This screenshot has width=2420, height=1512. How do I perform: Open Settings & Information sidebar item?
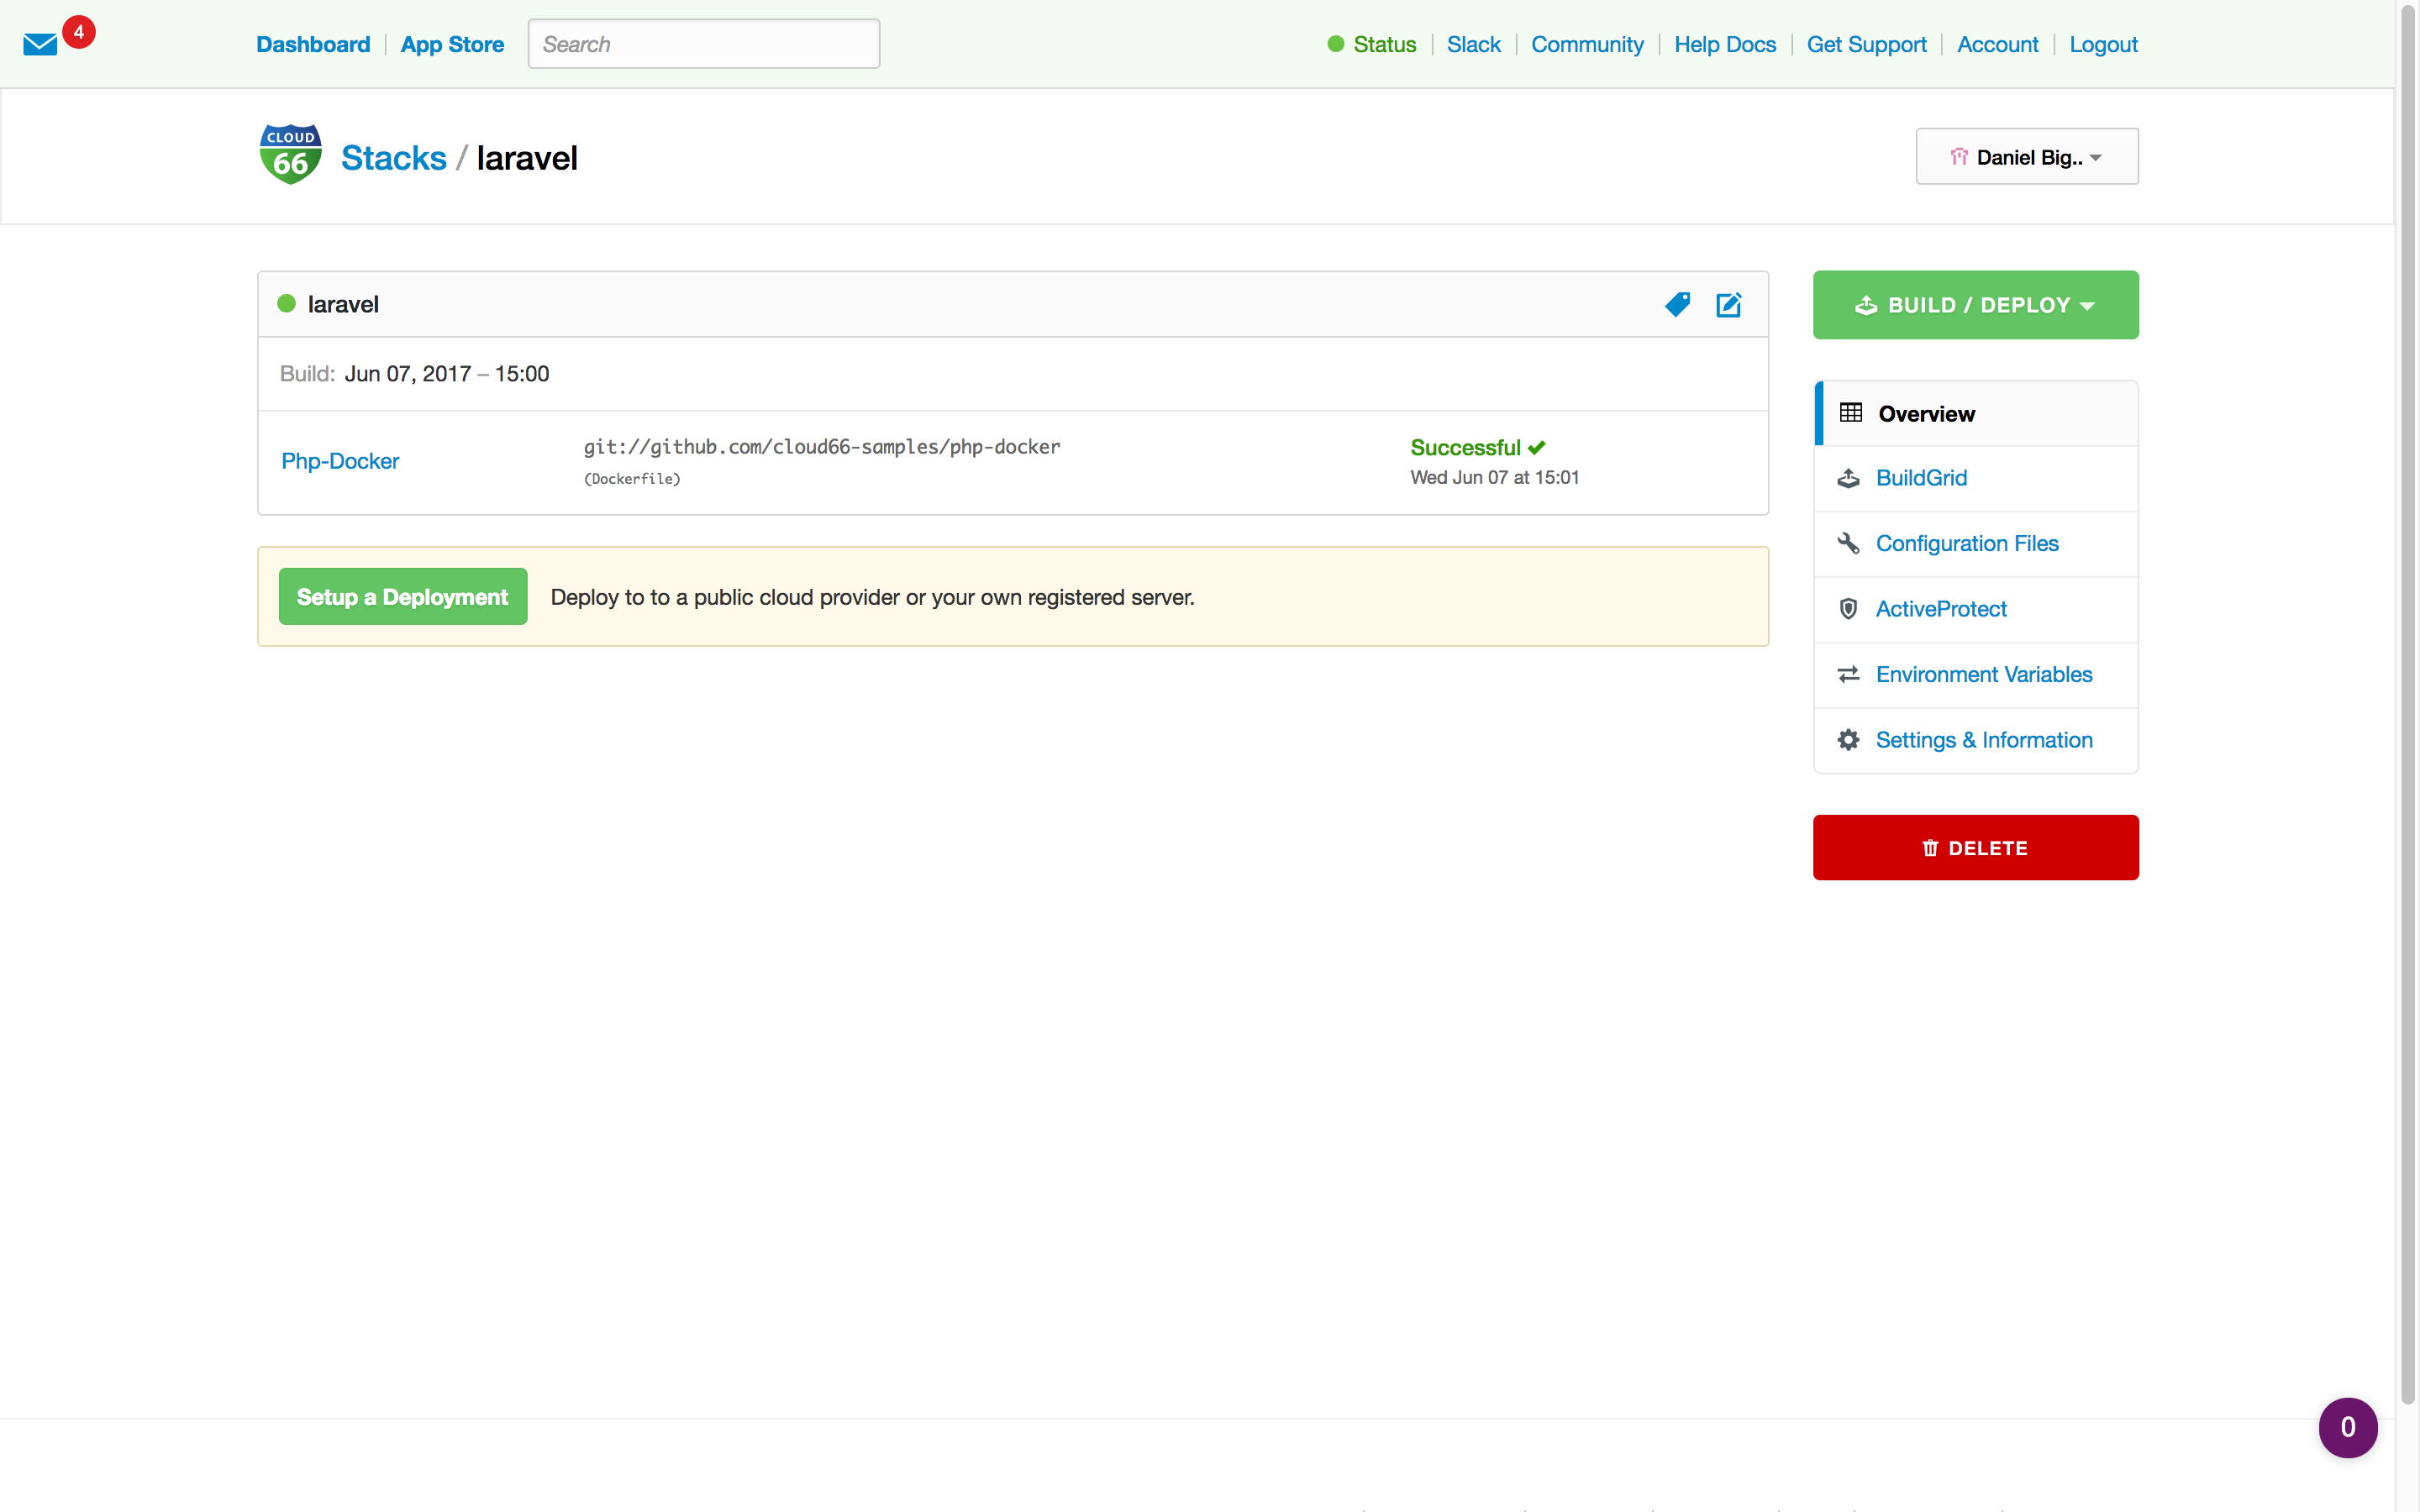click(x=1976, y=740)
